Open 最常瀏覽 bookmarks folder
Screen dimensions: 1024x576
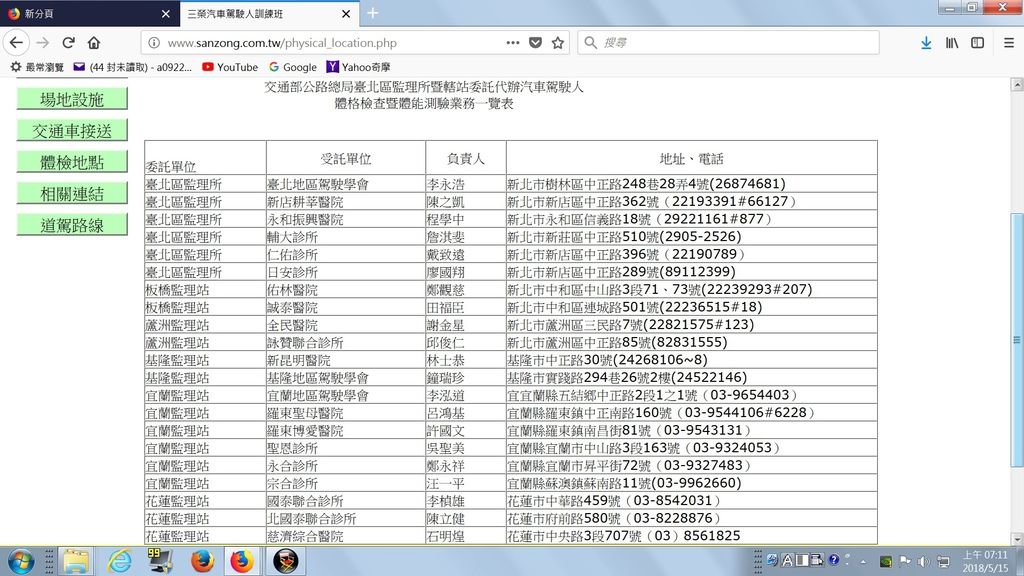tap(37, 67)
